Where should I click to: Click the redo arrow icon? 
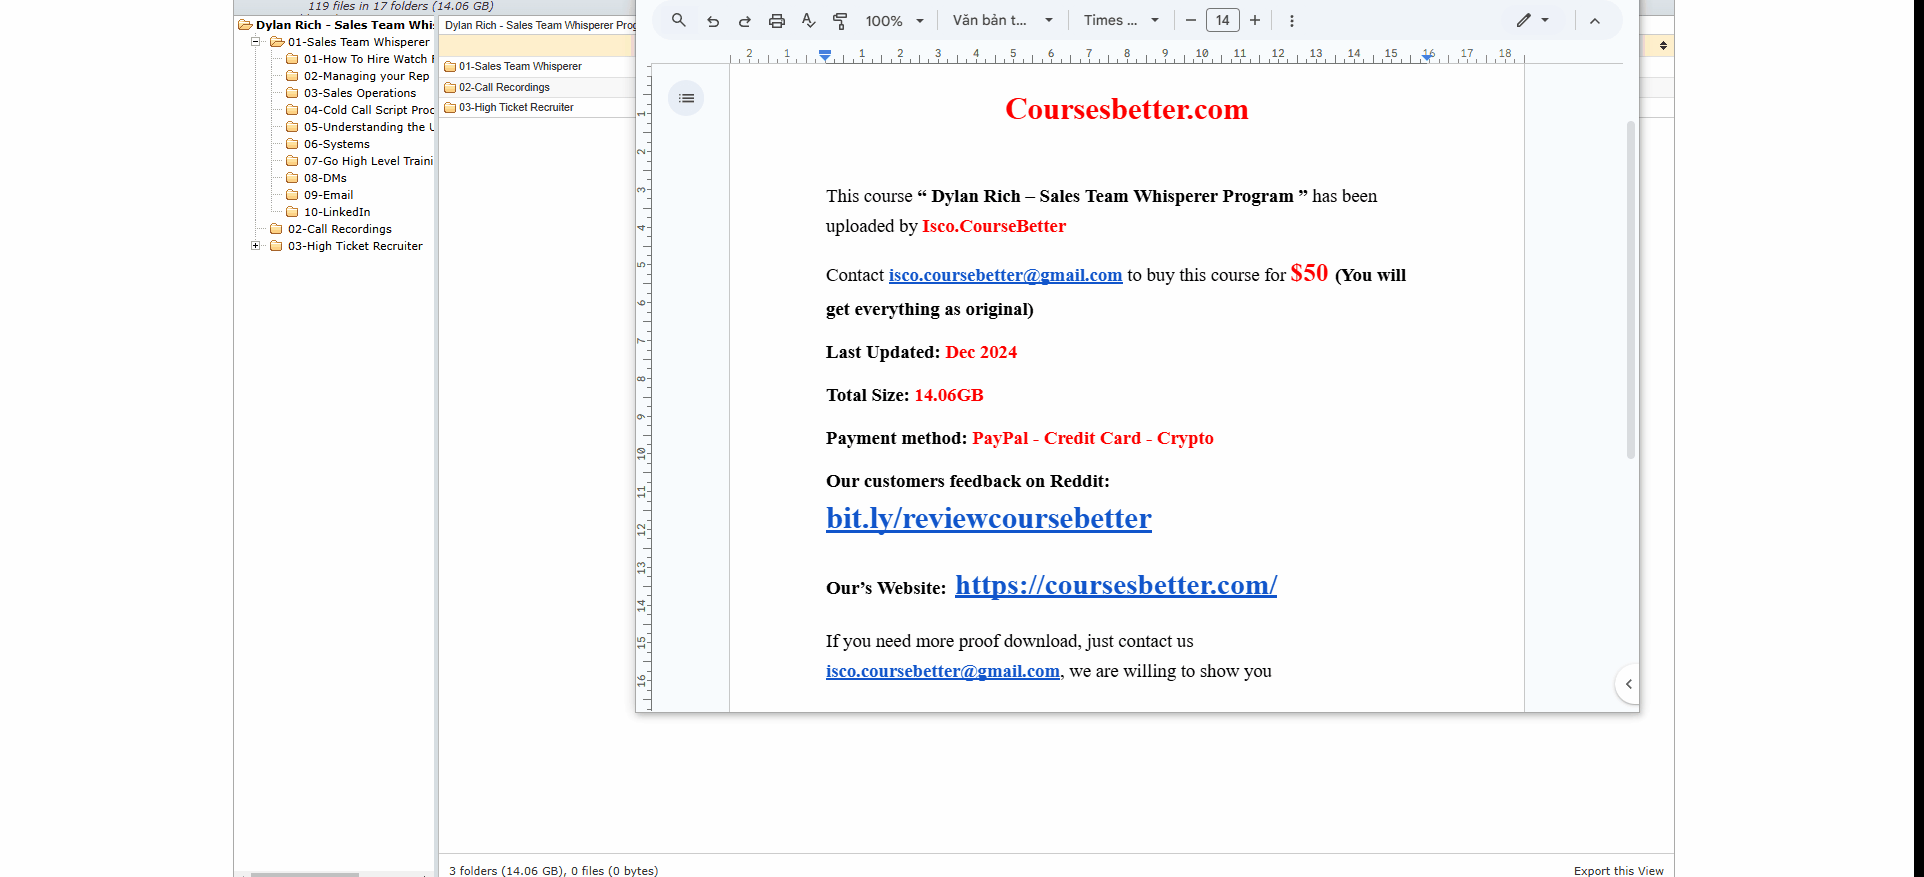coord(745,21)
